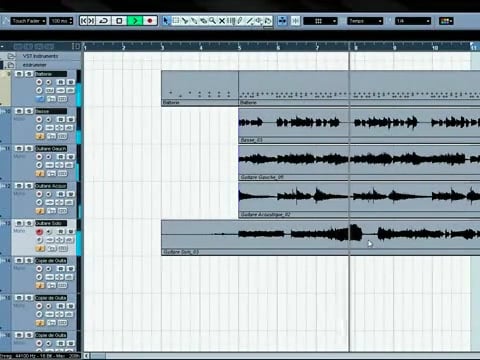The height and width of the screenshot is (360, 480).
Task: Enable read automation on Batterie track
Action: tap(61, 82)
